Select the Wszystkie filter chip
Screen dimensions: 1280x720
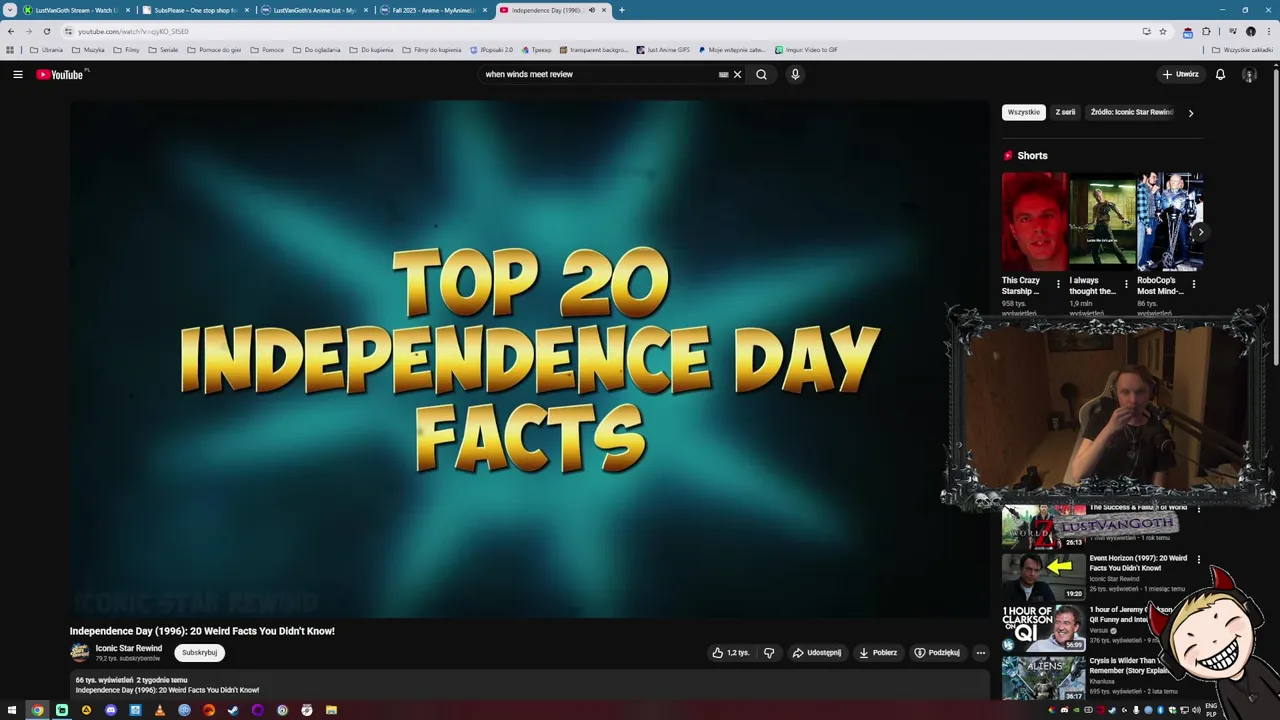click(x=1023, y=113)
